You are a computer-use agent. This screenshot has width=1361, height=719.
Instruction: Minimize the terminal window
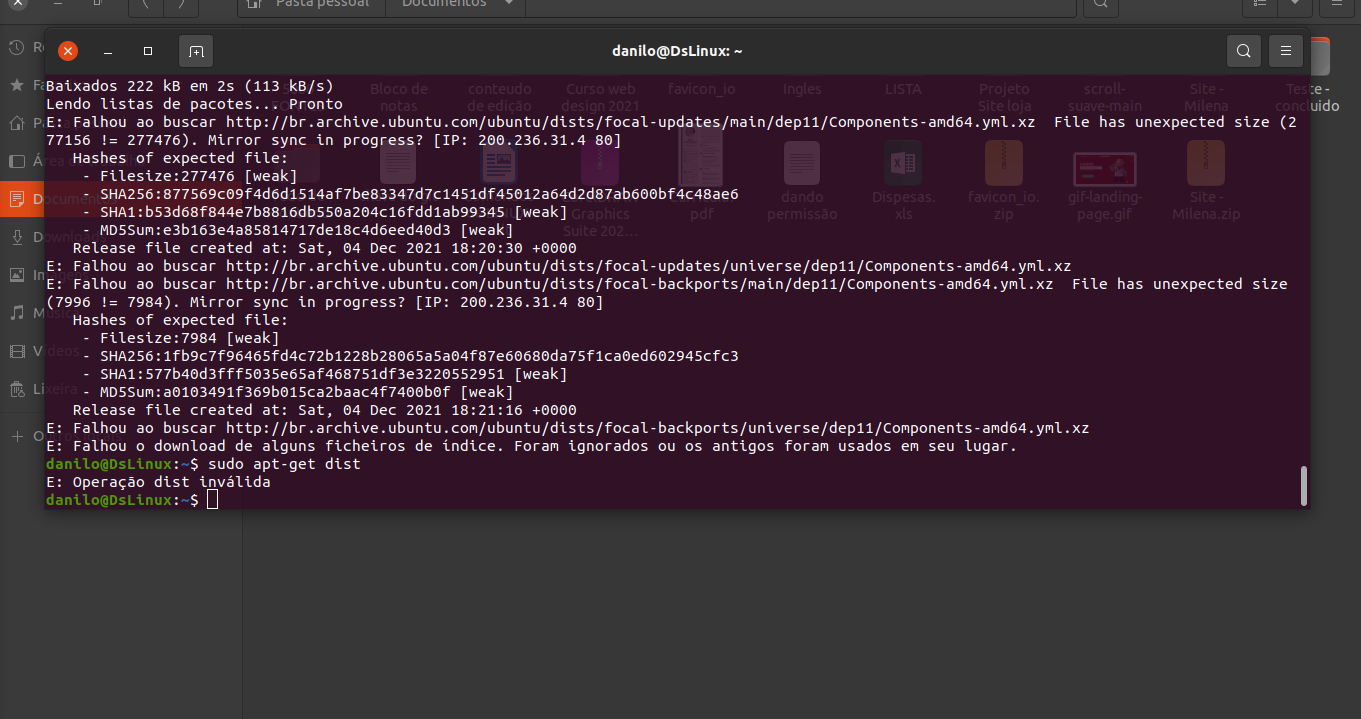pyautogui.click(x=108, y=51)
